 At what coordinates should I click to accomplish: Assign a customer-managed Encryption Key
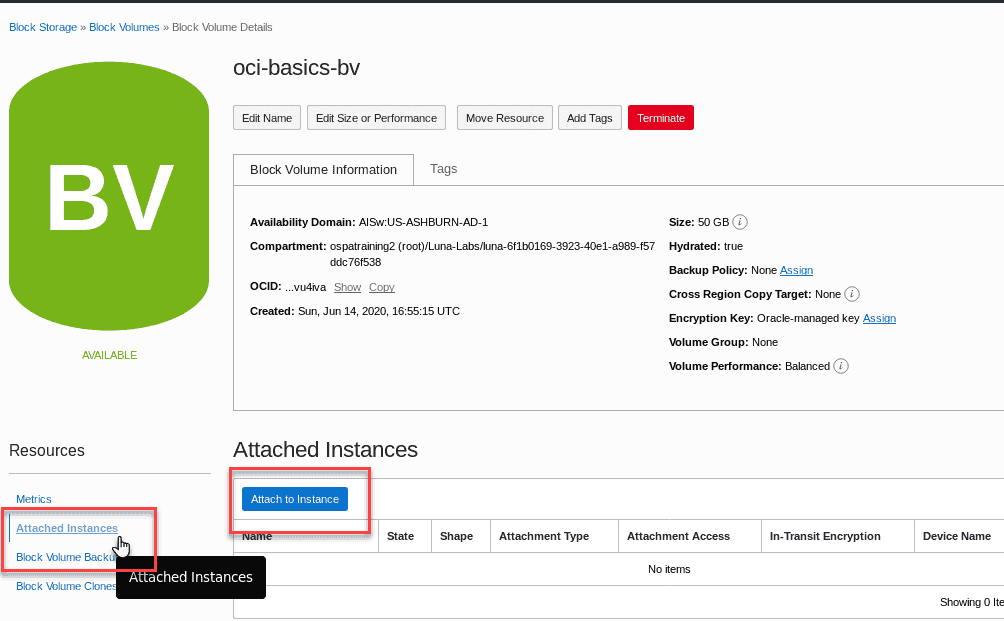879,318
